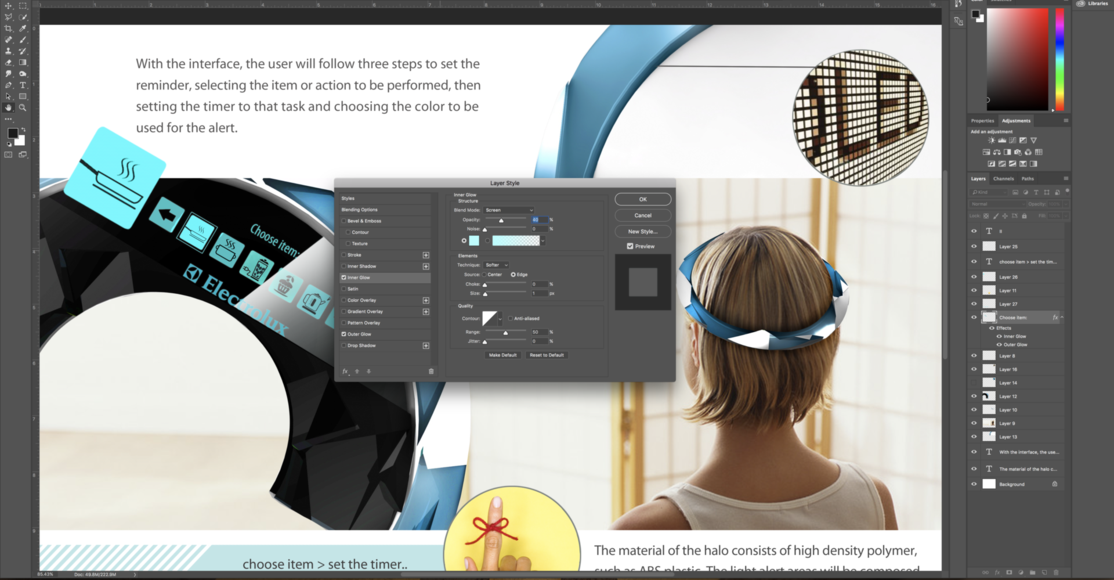Click OK in Layer Style dialog
1114x580 pixels.
click(x=643, y=200)
